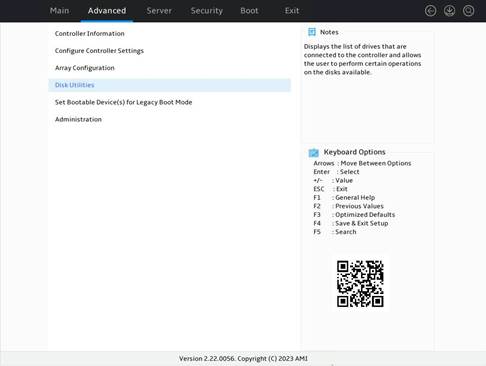Open the Server tab
Screen dimensions: 486x366
[x=159, y=11]
